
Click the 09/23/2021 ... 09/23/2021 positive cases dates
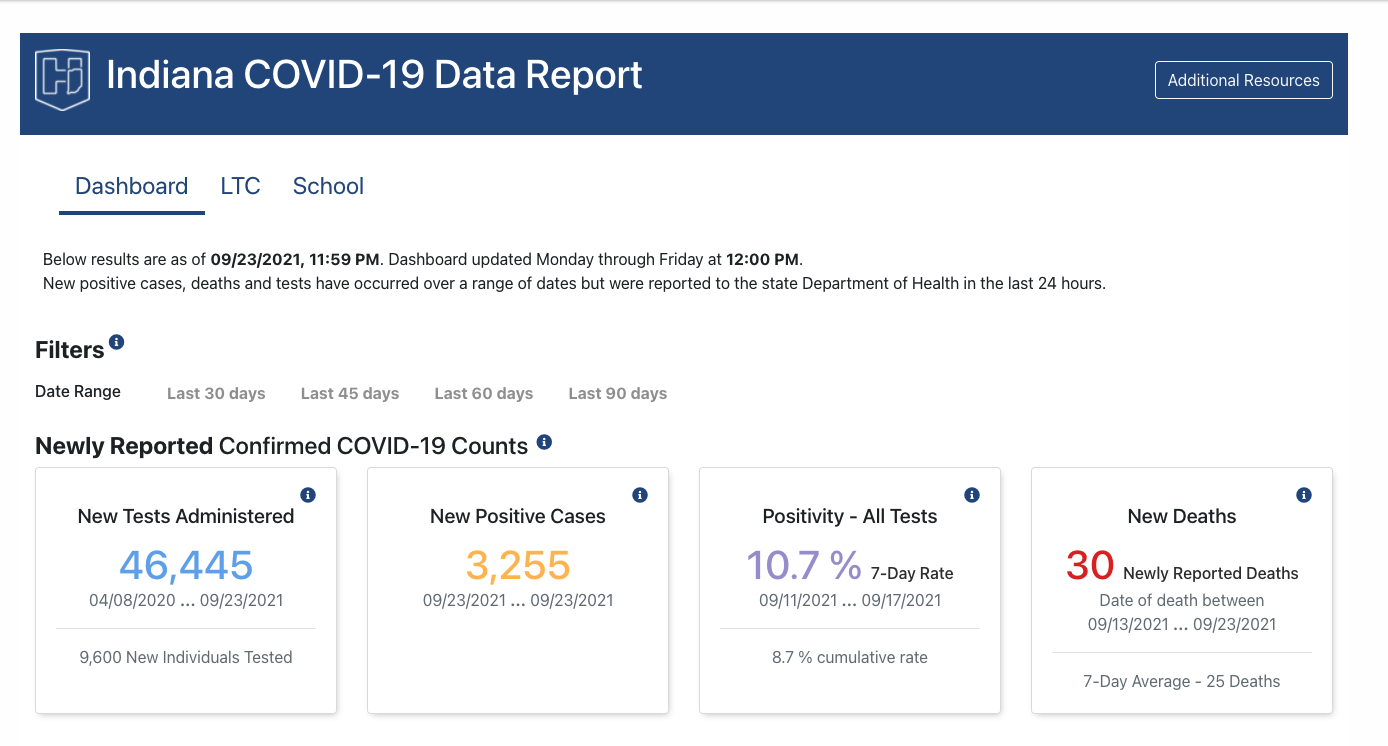click(x=518, y=600)
